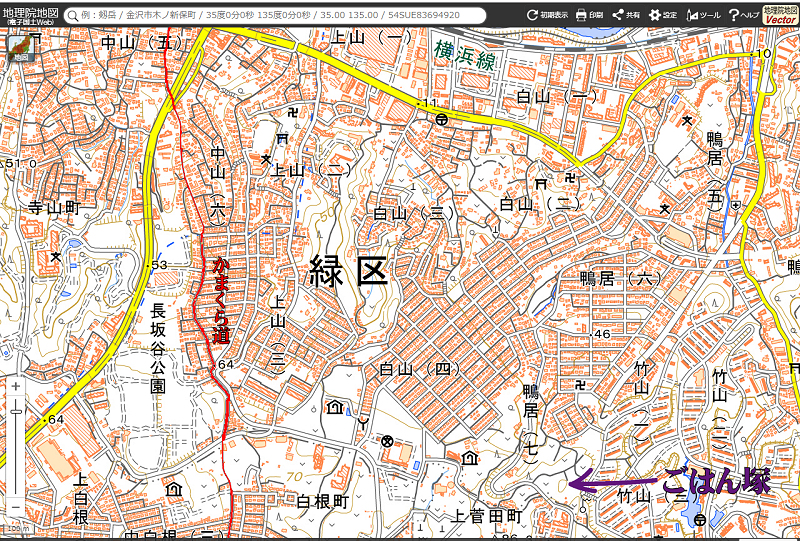The width and height of the screenshot is (800, 541).
Task: Click the 地理院地図 logo in header
Action: (30, 15)
